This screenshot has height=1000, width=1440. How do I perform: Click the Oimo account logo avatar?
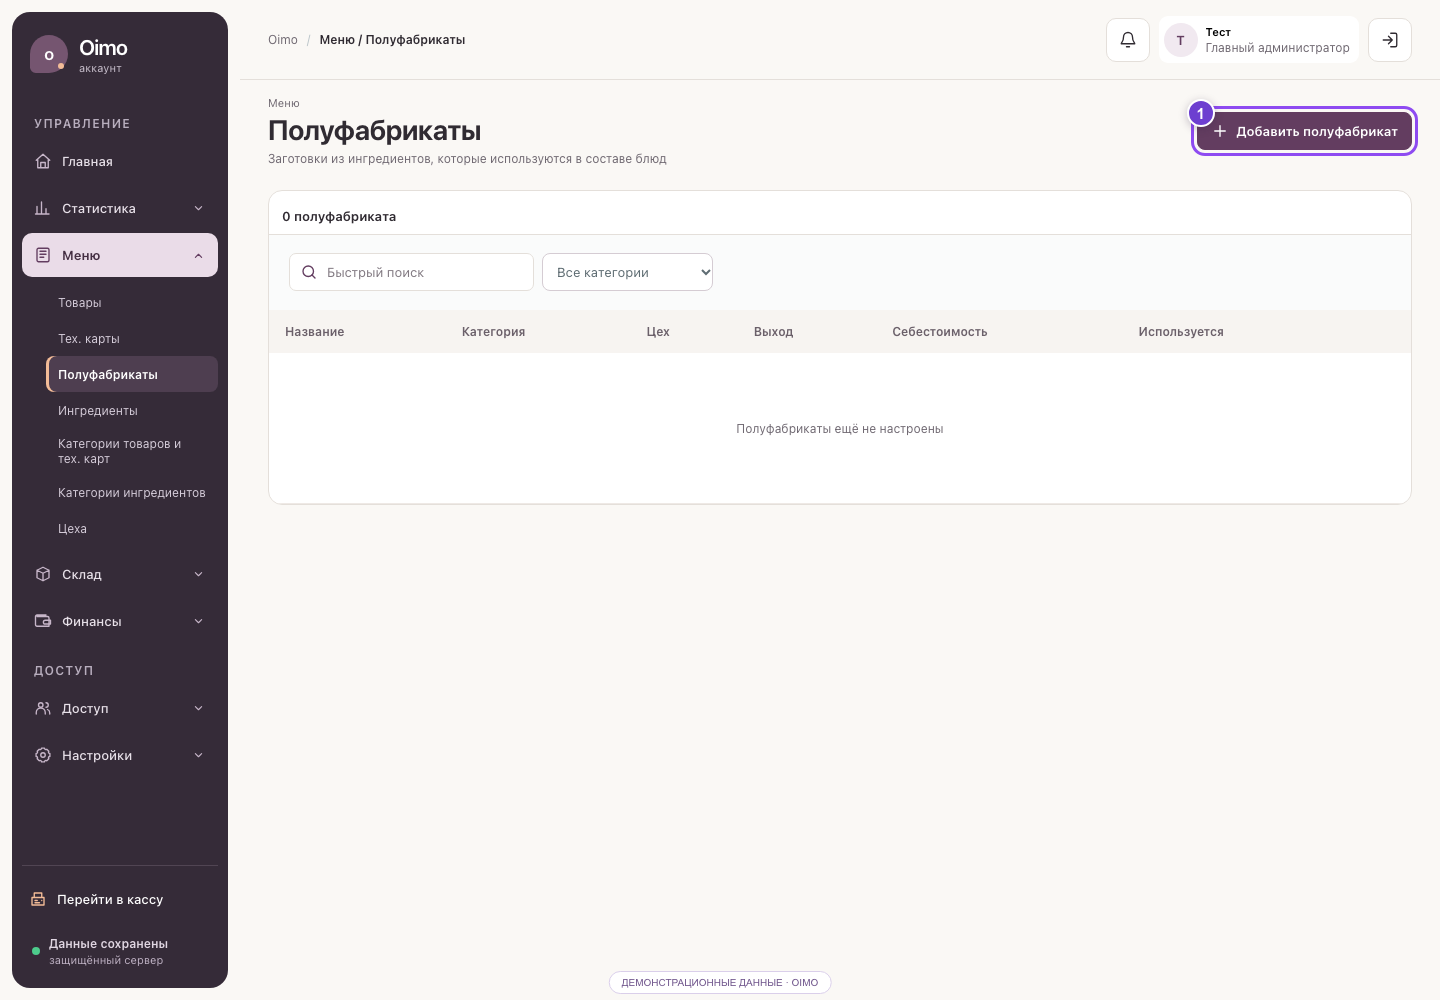pos(49,54)
